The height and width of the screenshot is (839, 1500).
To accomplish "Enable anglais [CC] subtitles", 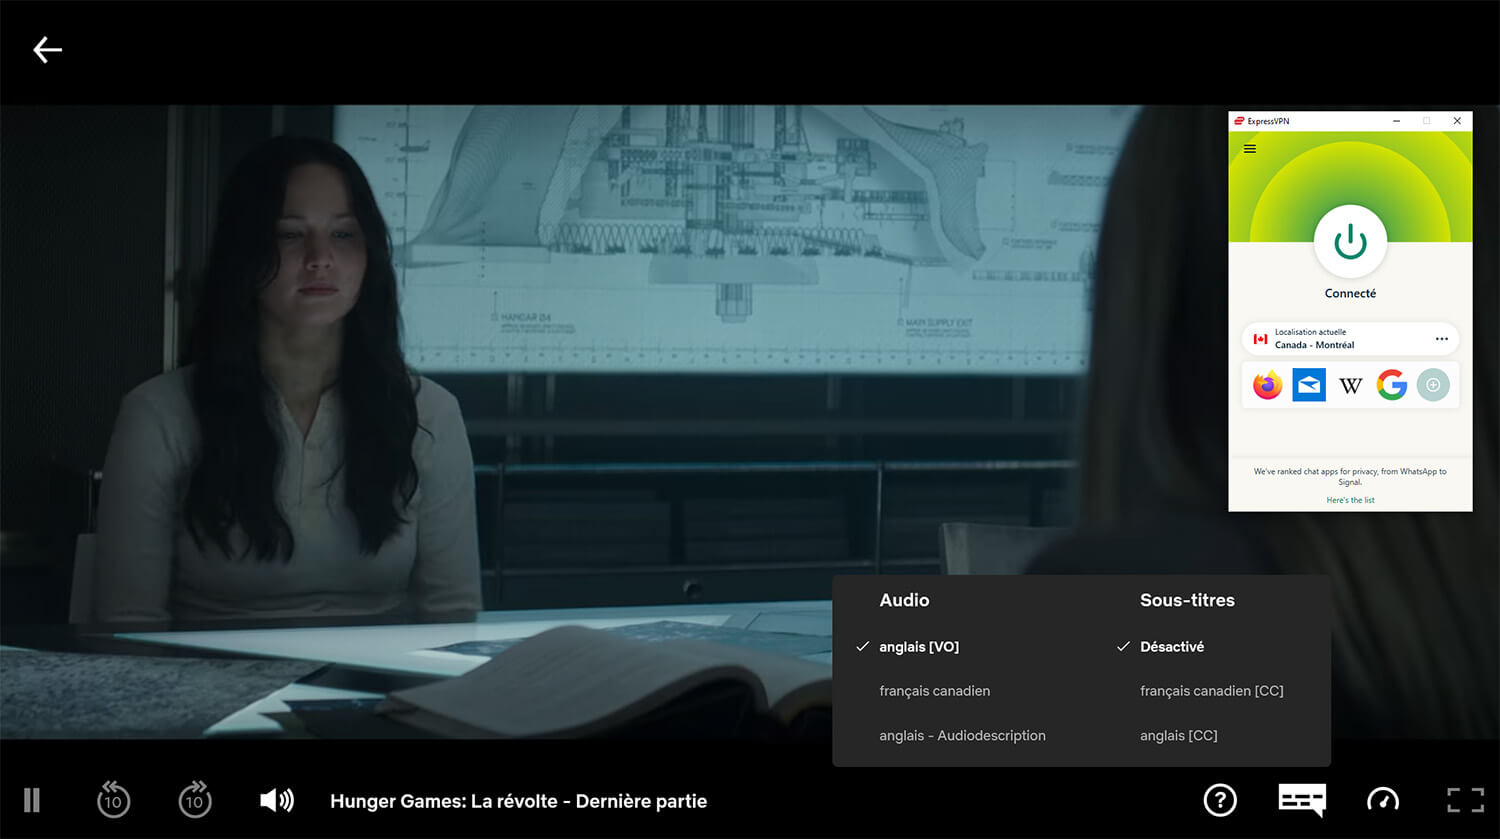I will tap(1178, 735).
